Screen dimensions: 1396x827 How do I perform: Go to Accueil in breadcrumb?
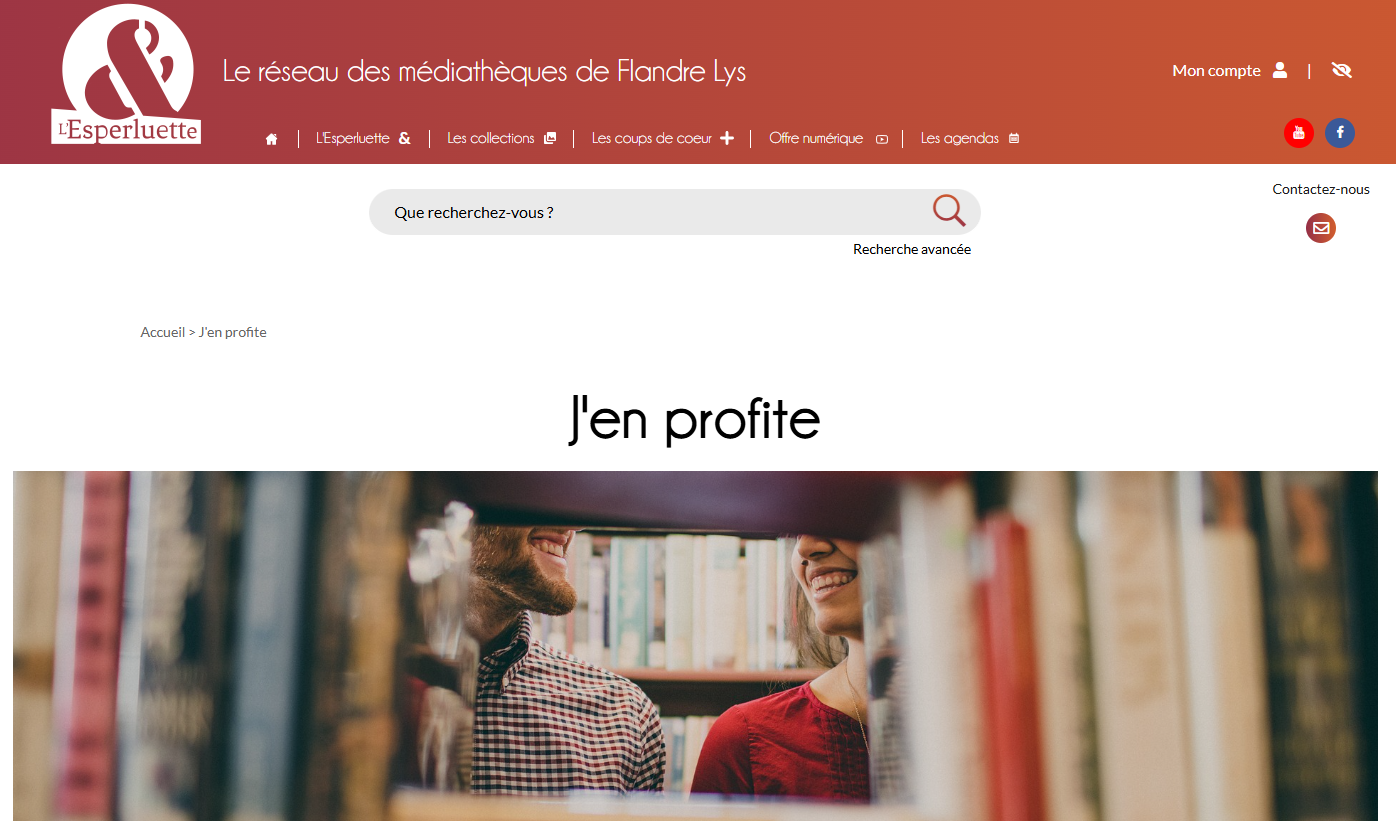(163, 332)
